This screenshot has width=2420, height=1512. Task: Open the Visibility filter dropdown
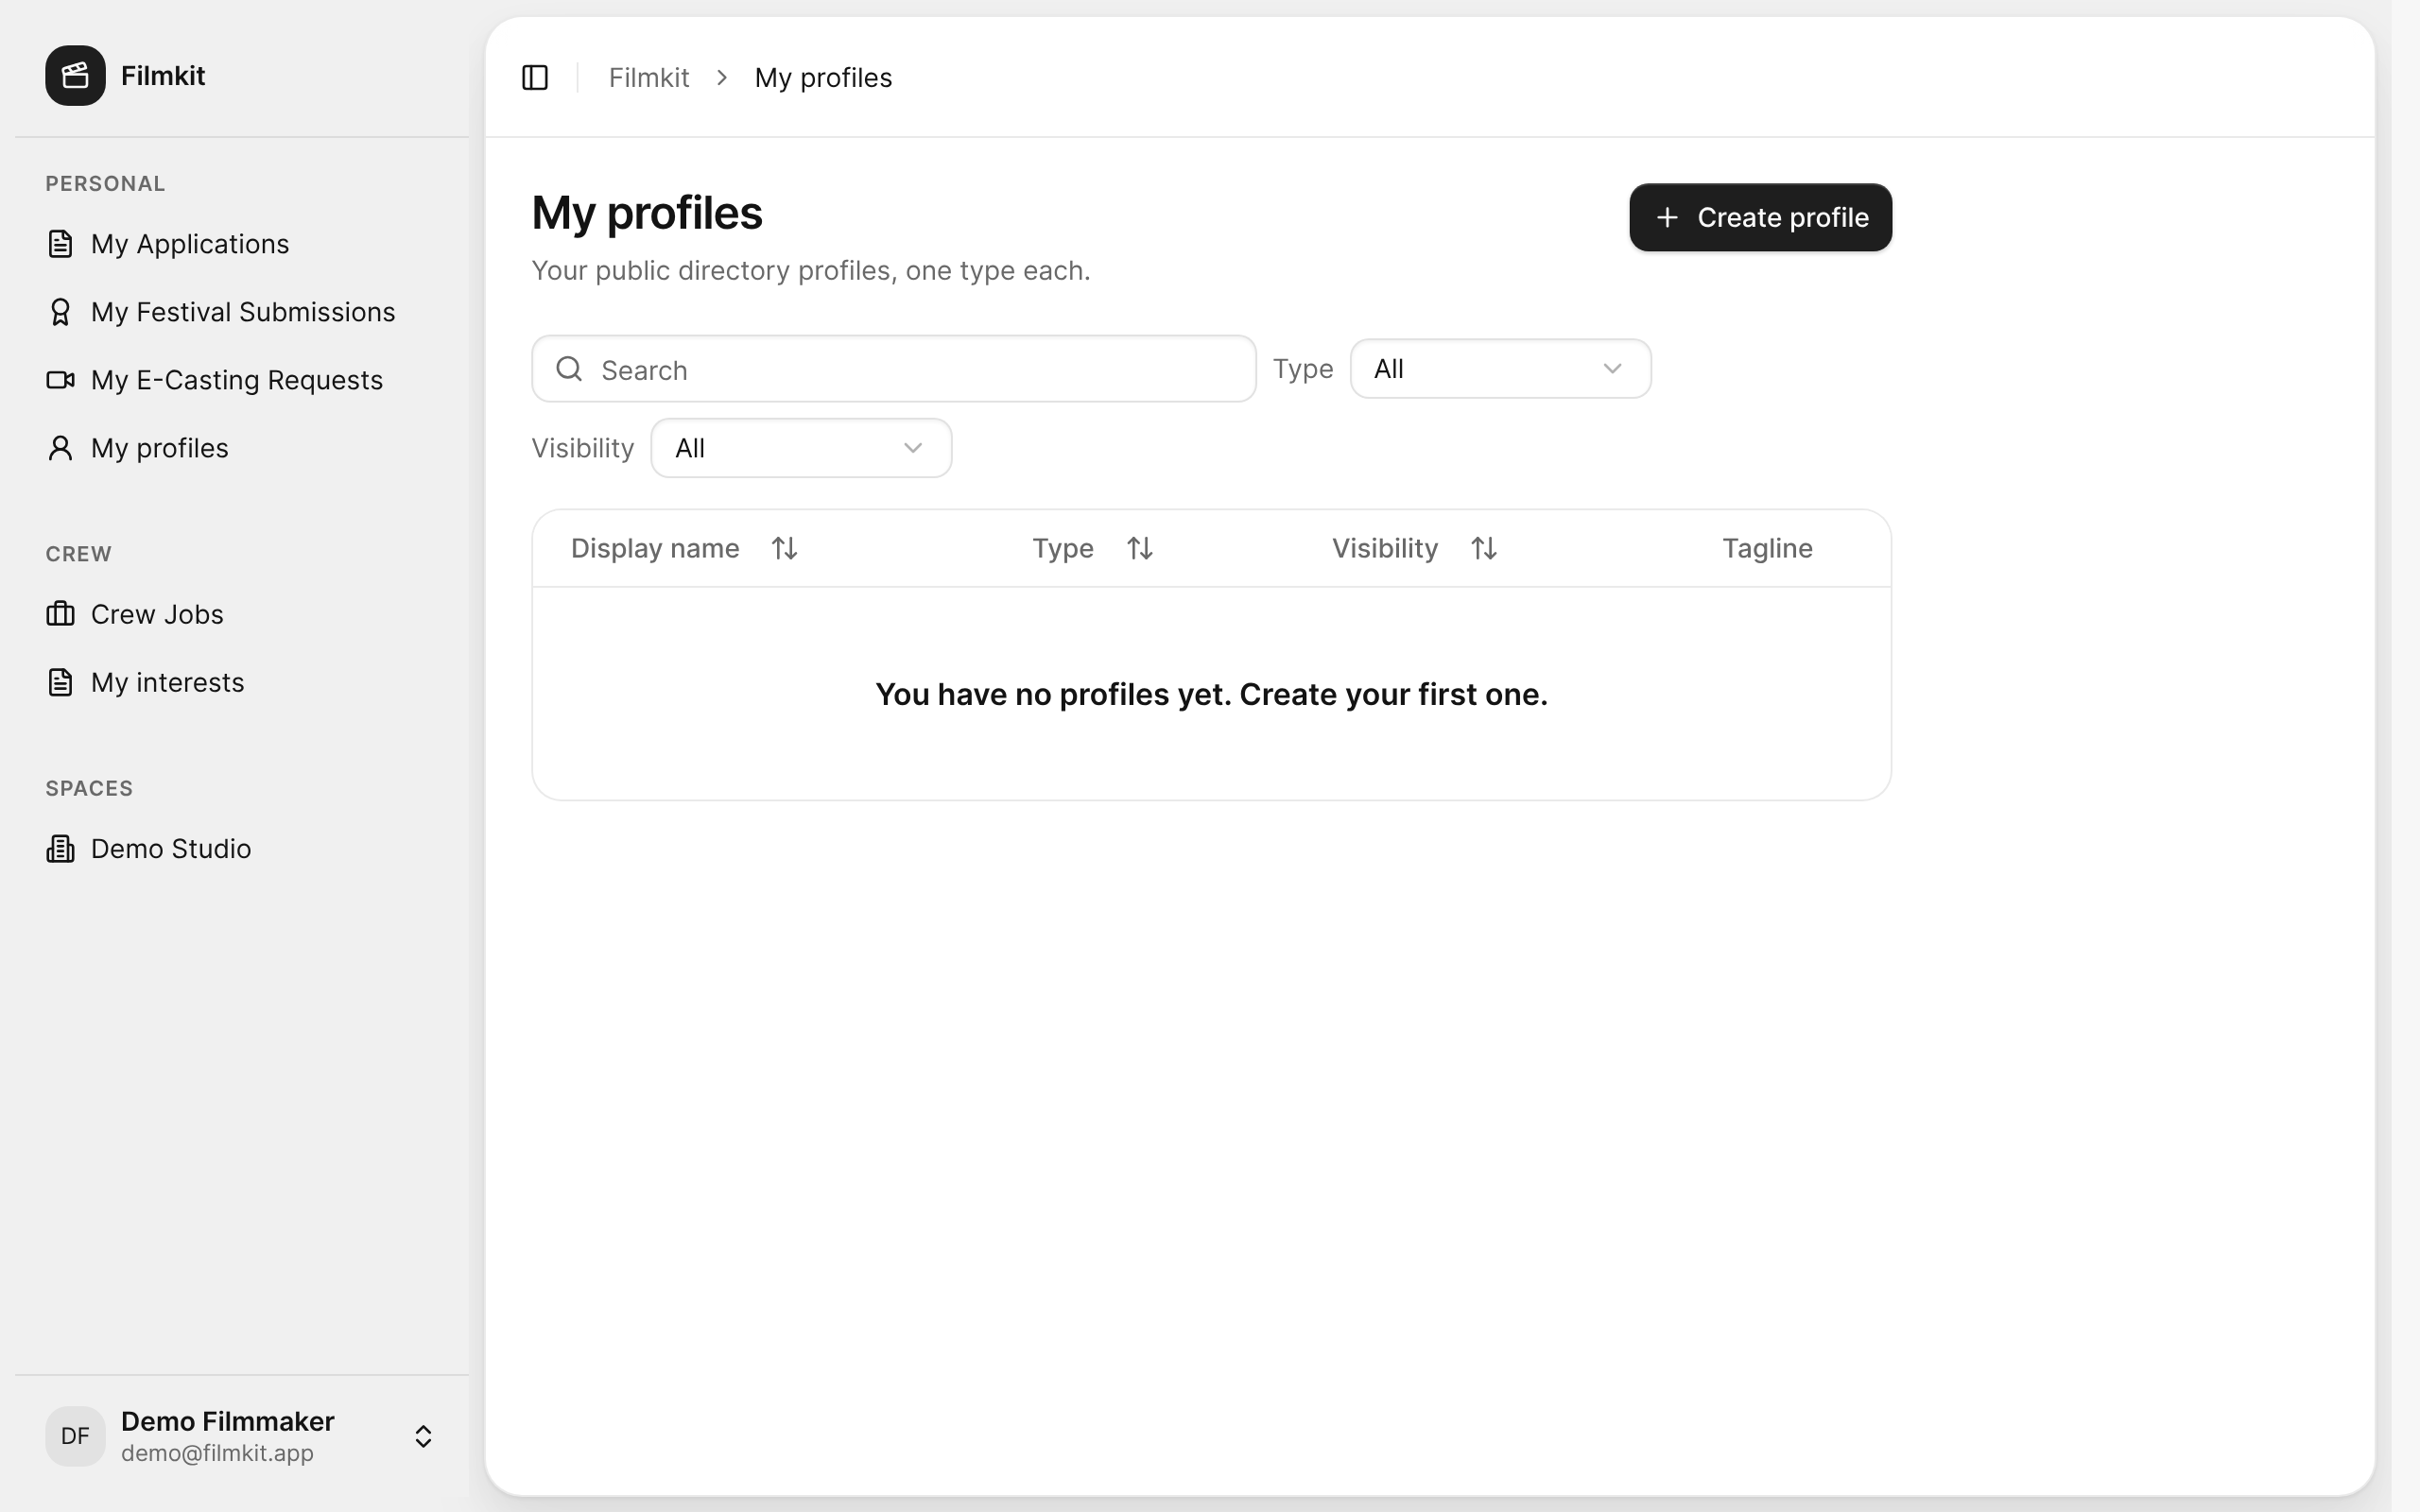(801, 448)
